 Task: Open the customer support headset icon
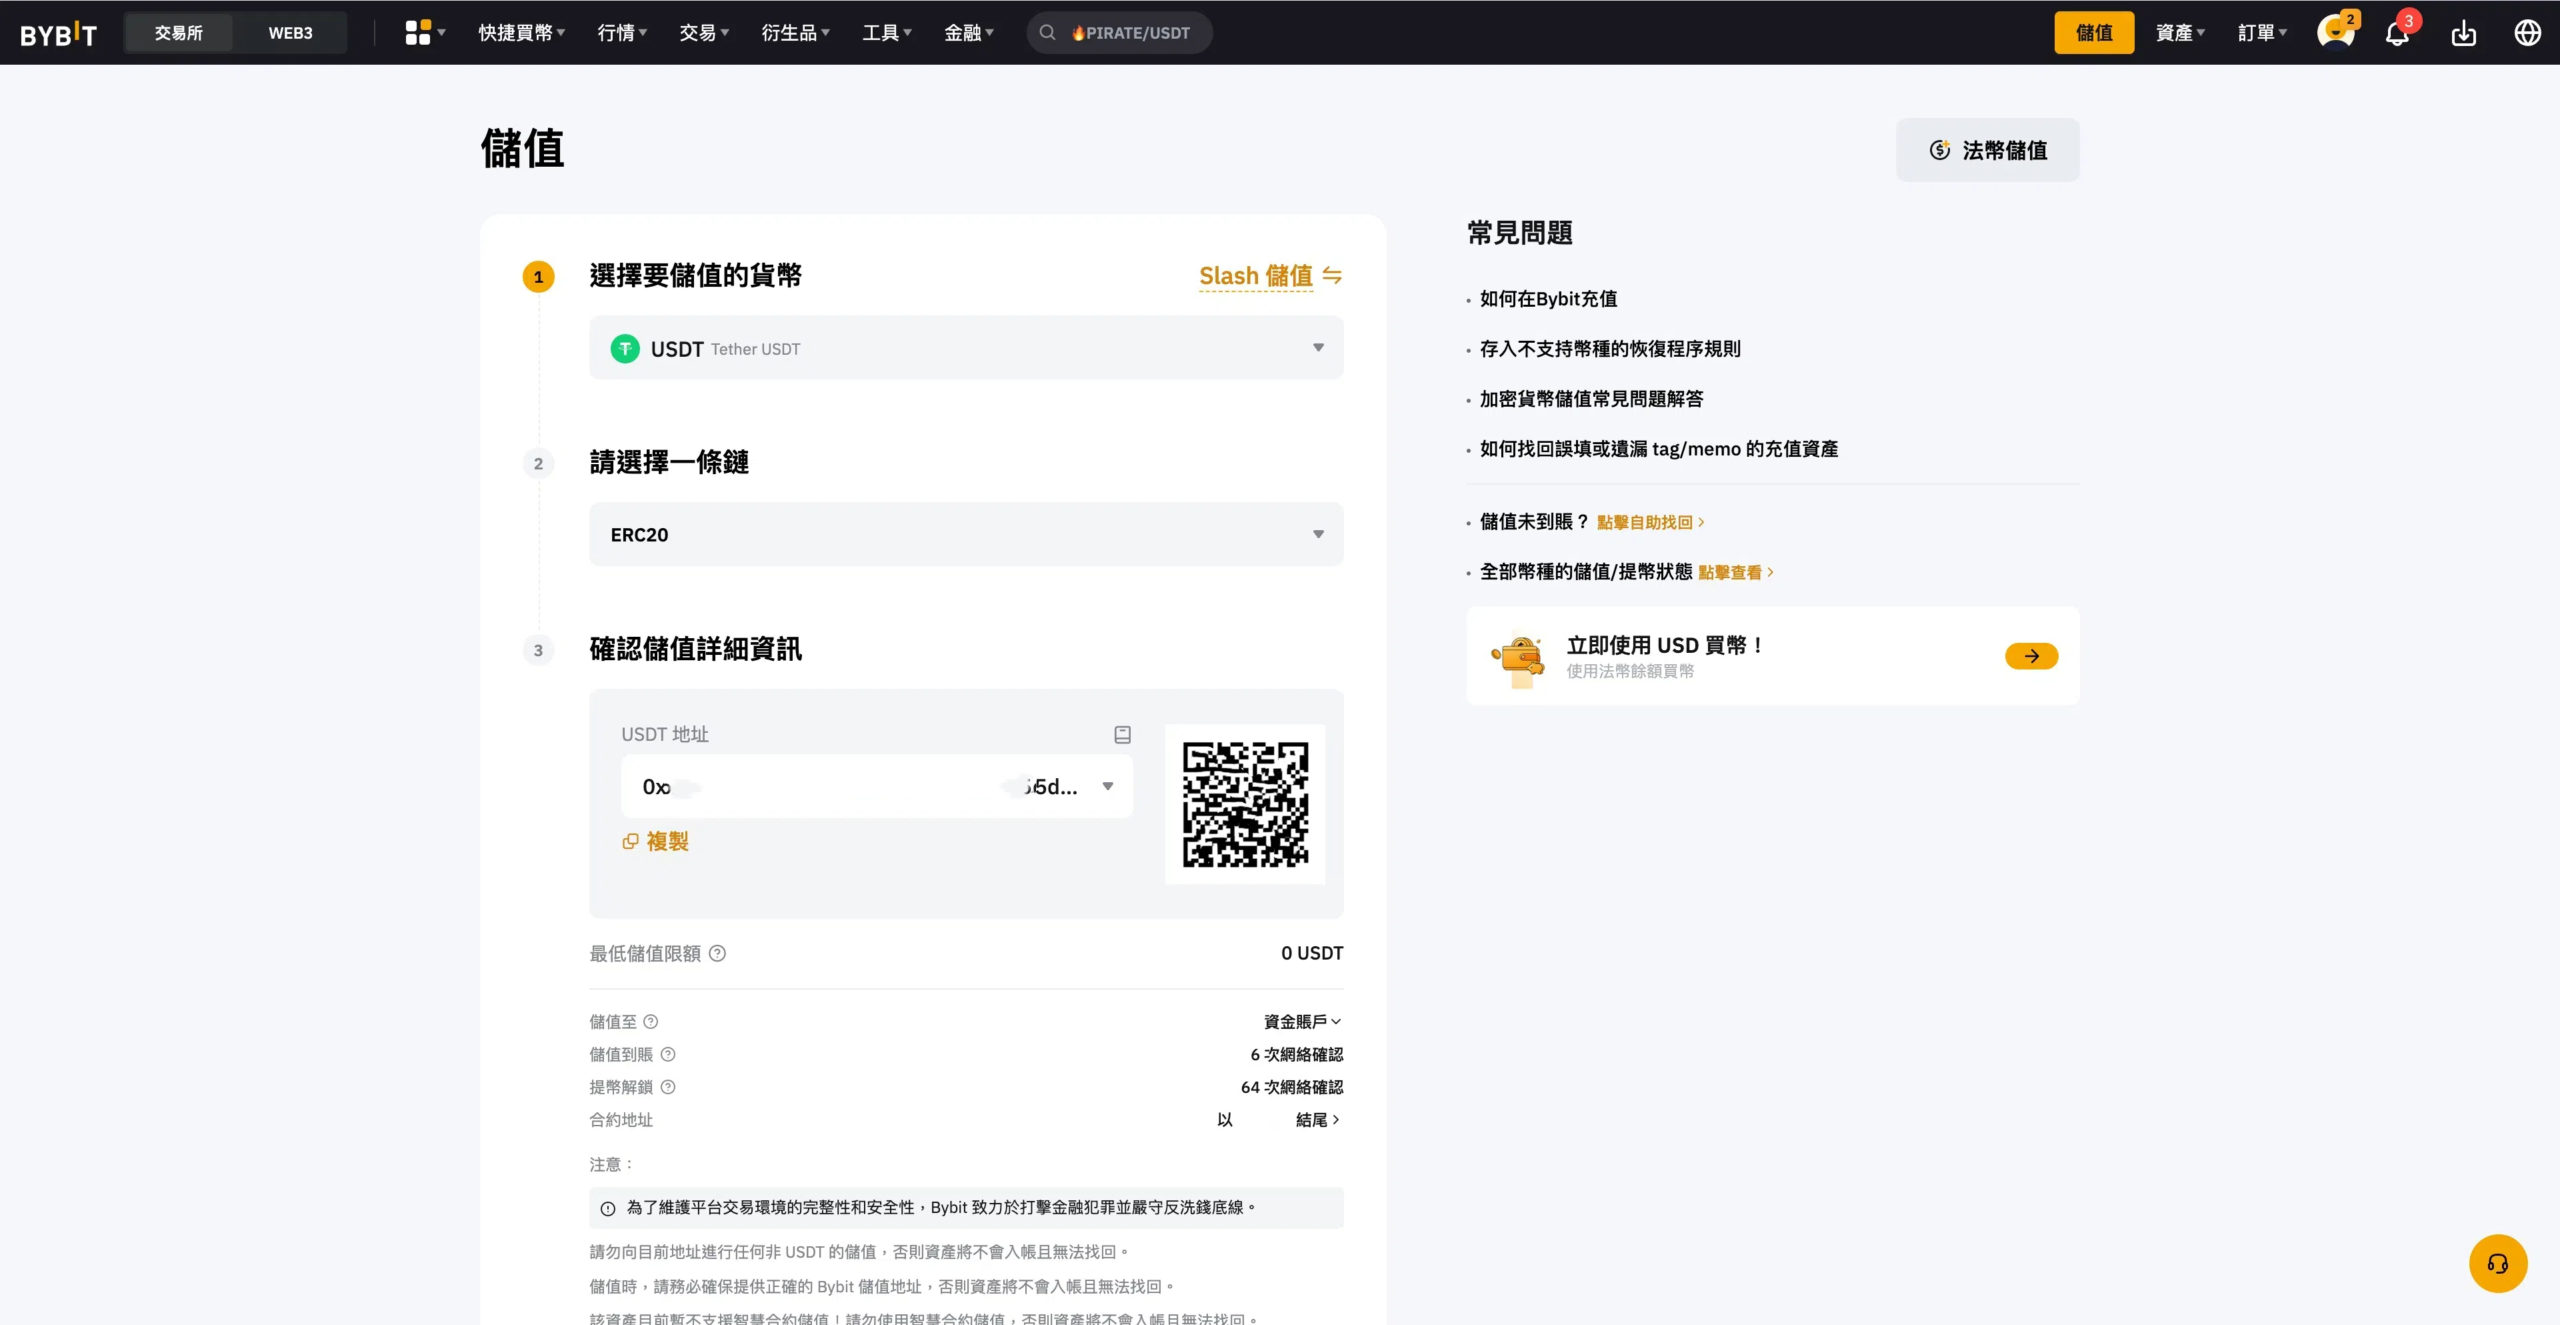pyautogui.click(x=2497, y=1264)
